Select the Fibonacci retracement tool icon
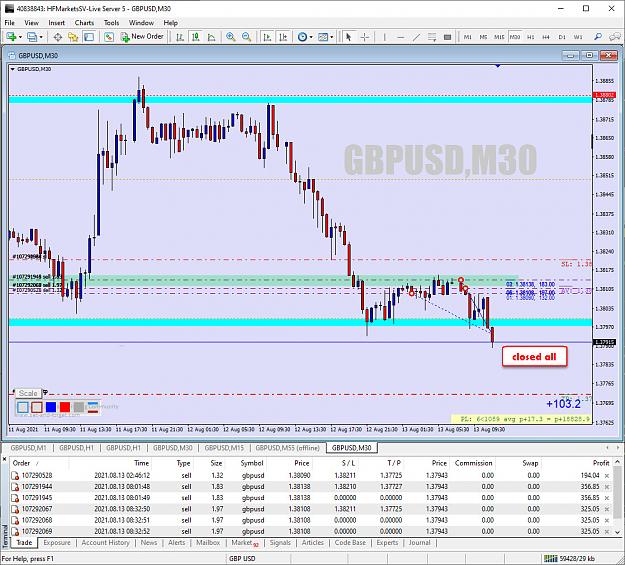Image resolution: width=625 pixels, height=565 pixels. click(x=432, y=37)
